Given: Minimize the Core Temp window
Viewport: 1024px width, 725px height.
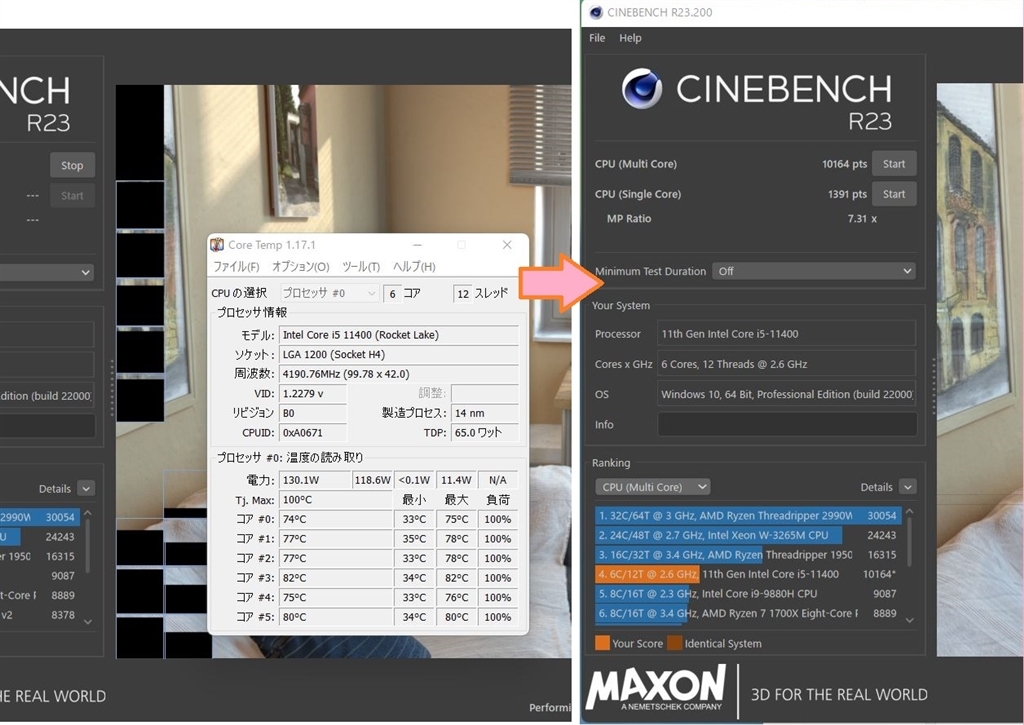Looking at the screenshot, I should (x=417, y=245).
